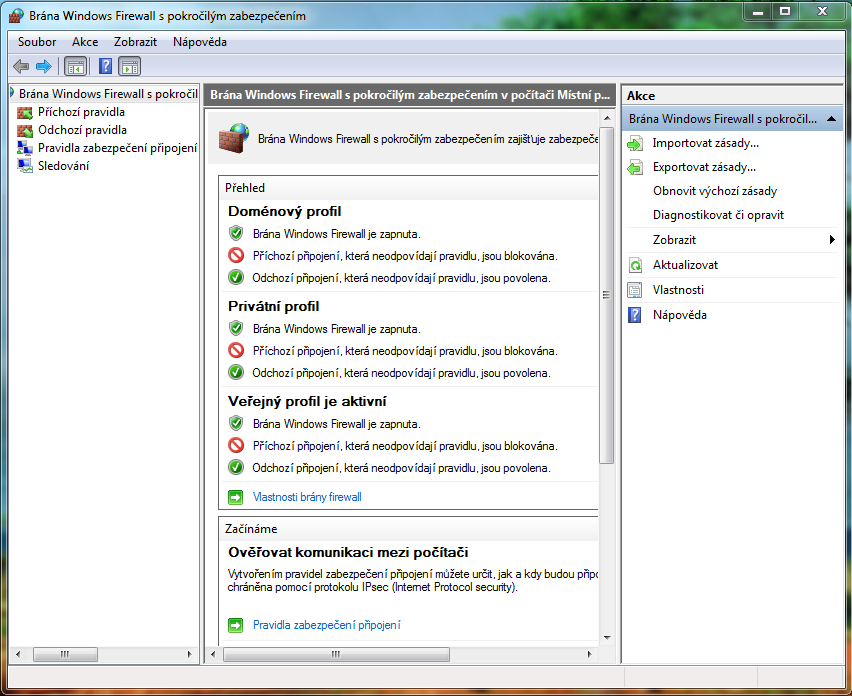This screenshot has width=852, height=696.
Task: Select Příchozí pravidla in the tree
Action: coord(82,112)
